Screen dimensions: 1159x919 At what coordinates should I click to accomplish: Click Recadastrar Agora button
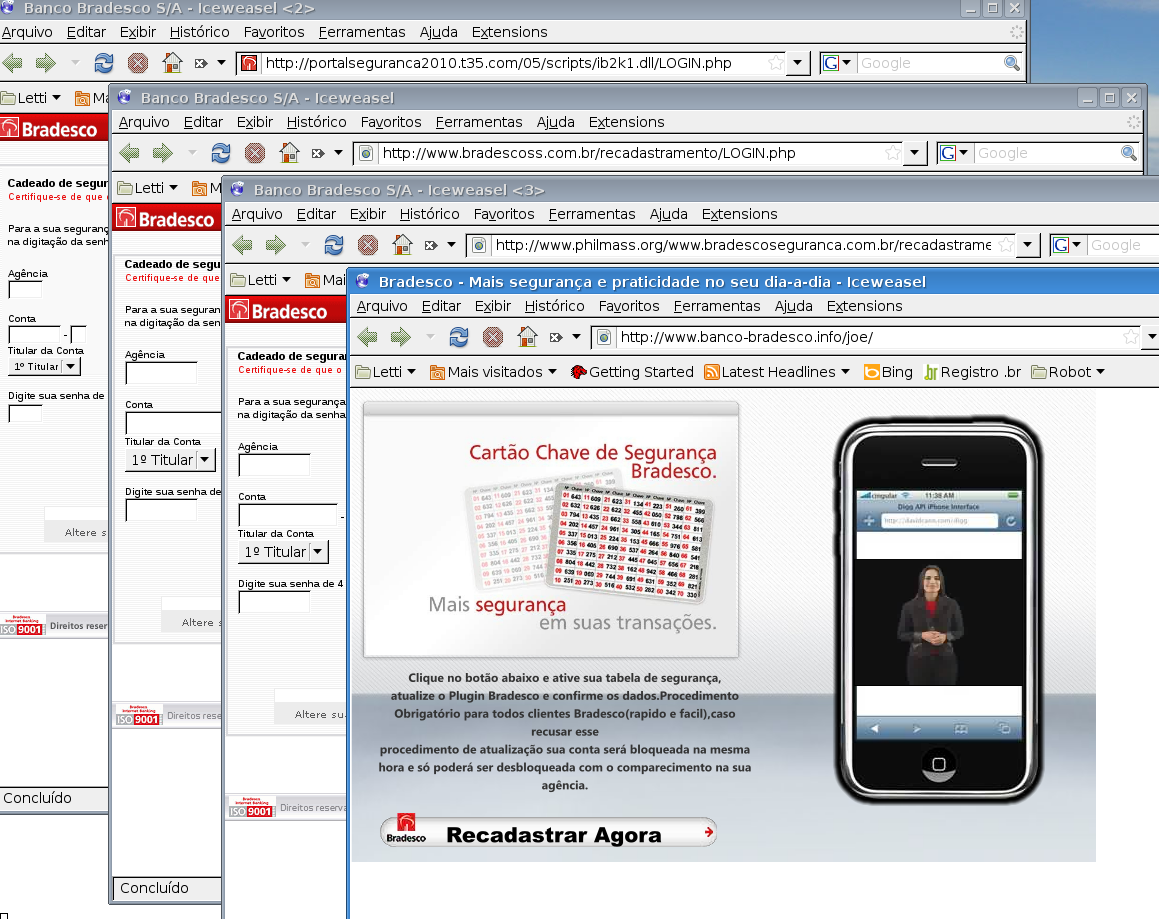click(x=548, y=832)
